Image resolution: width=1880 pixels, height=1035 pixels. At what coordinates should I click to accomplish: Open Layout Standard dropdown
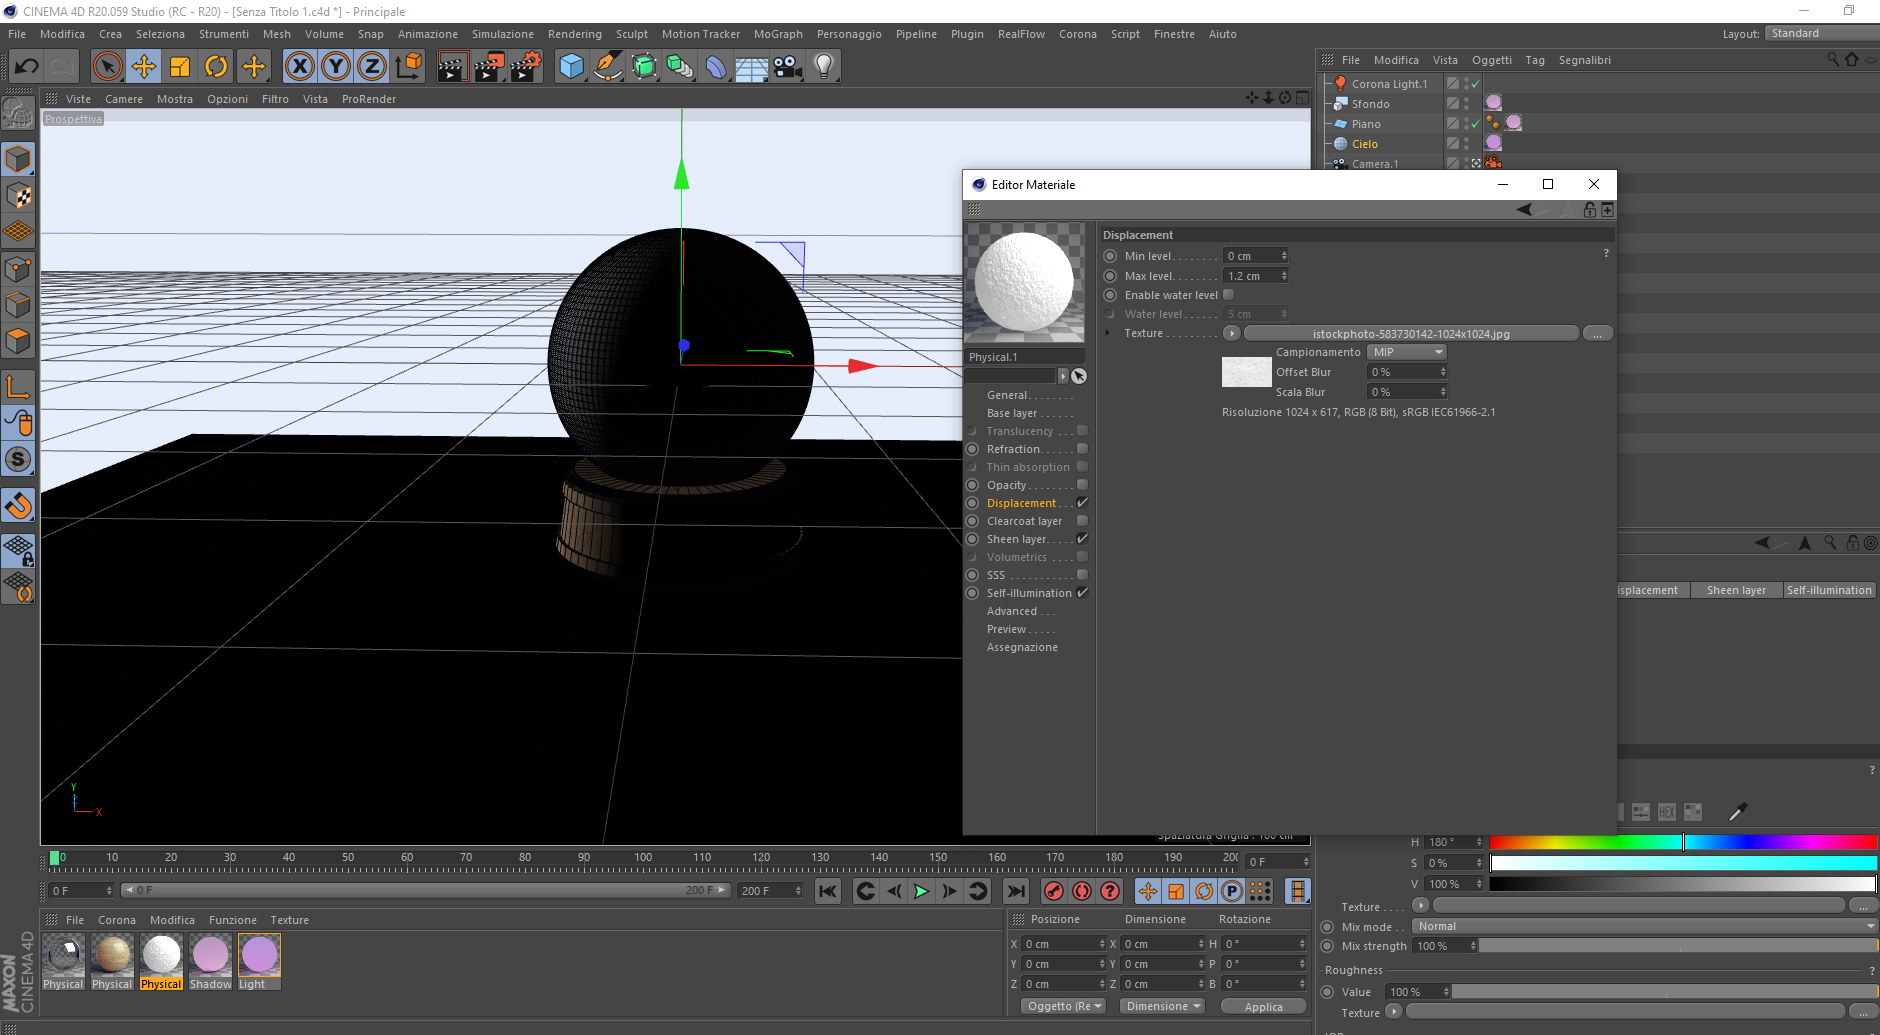1822,34
